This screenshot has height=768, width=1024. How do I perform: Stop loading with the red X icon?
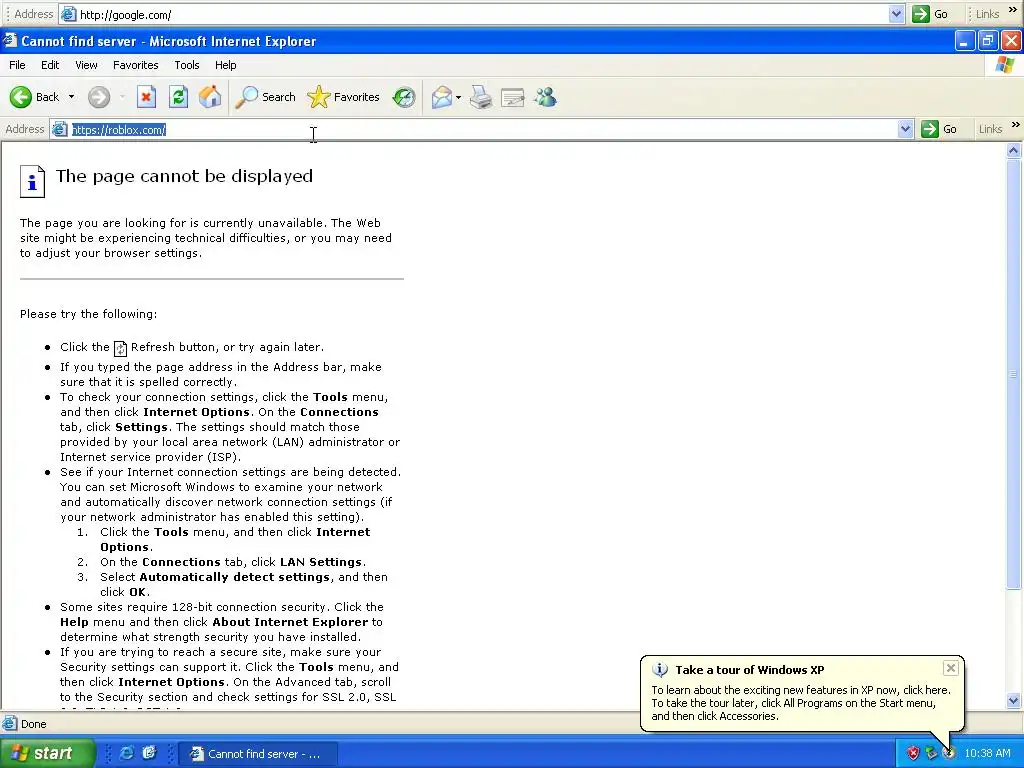(146, 97)
